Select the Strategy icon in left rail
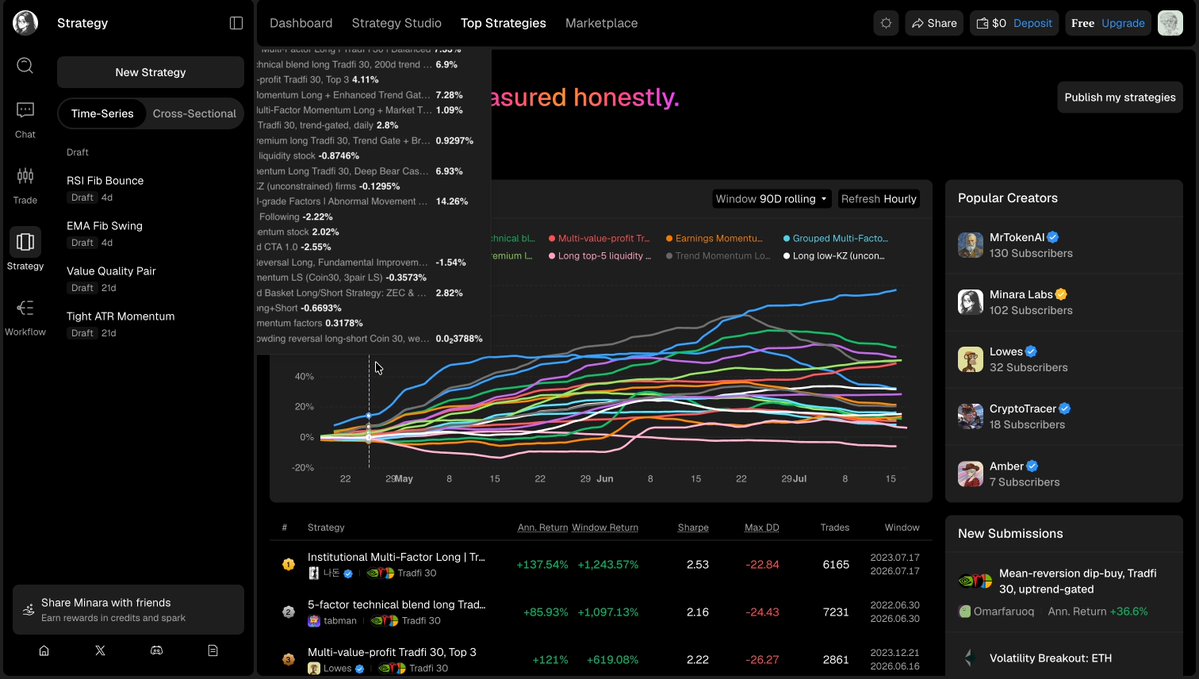1199x679 pixels. (x=25, y=242)
